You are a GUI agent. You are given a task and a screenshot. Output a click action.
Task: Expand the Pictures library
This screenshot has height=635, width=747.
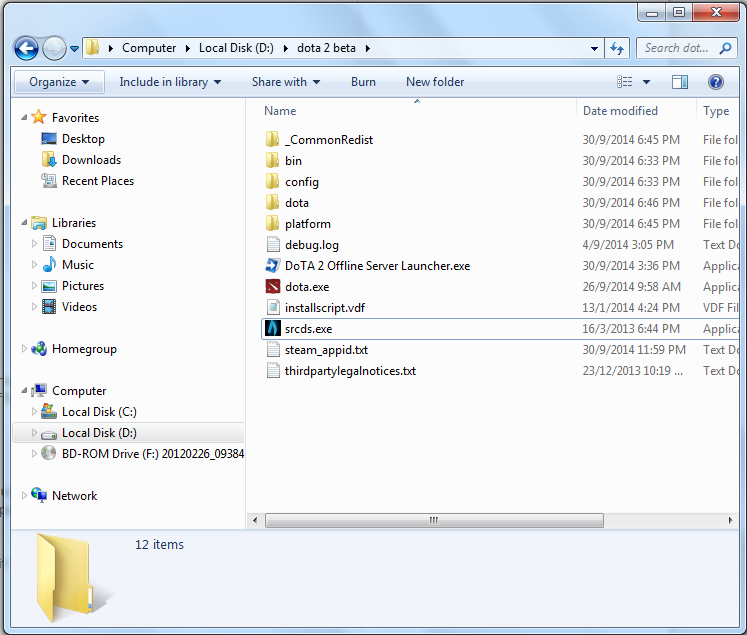tap(34, 285)
